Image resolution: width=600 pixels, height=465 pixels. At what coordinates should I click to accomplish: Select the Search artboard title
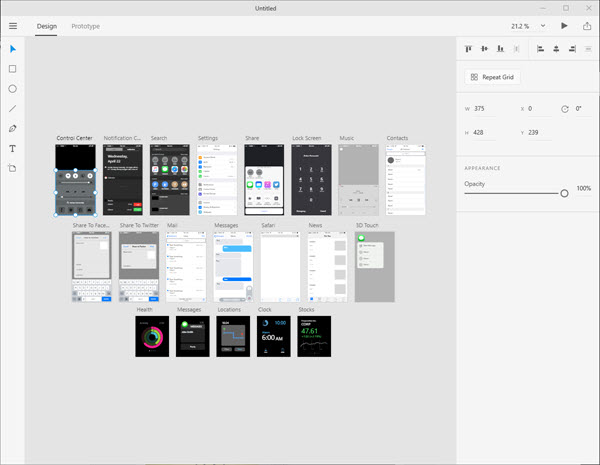[x=159, y=138]
